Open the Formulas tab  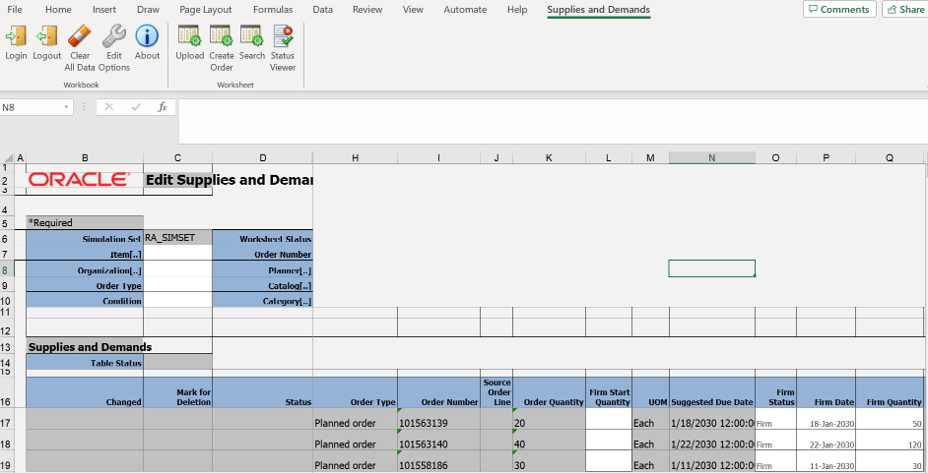point(273,9)
